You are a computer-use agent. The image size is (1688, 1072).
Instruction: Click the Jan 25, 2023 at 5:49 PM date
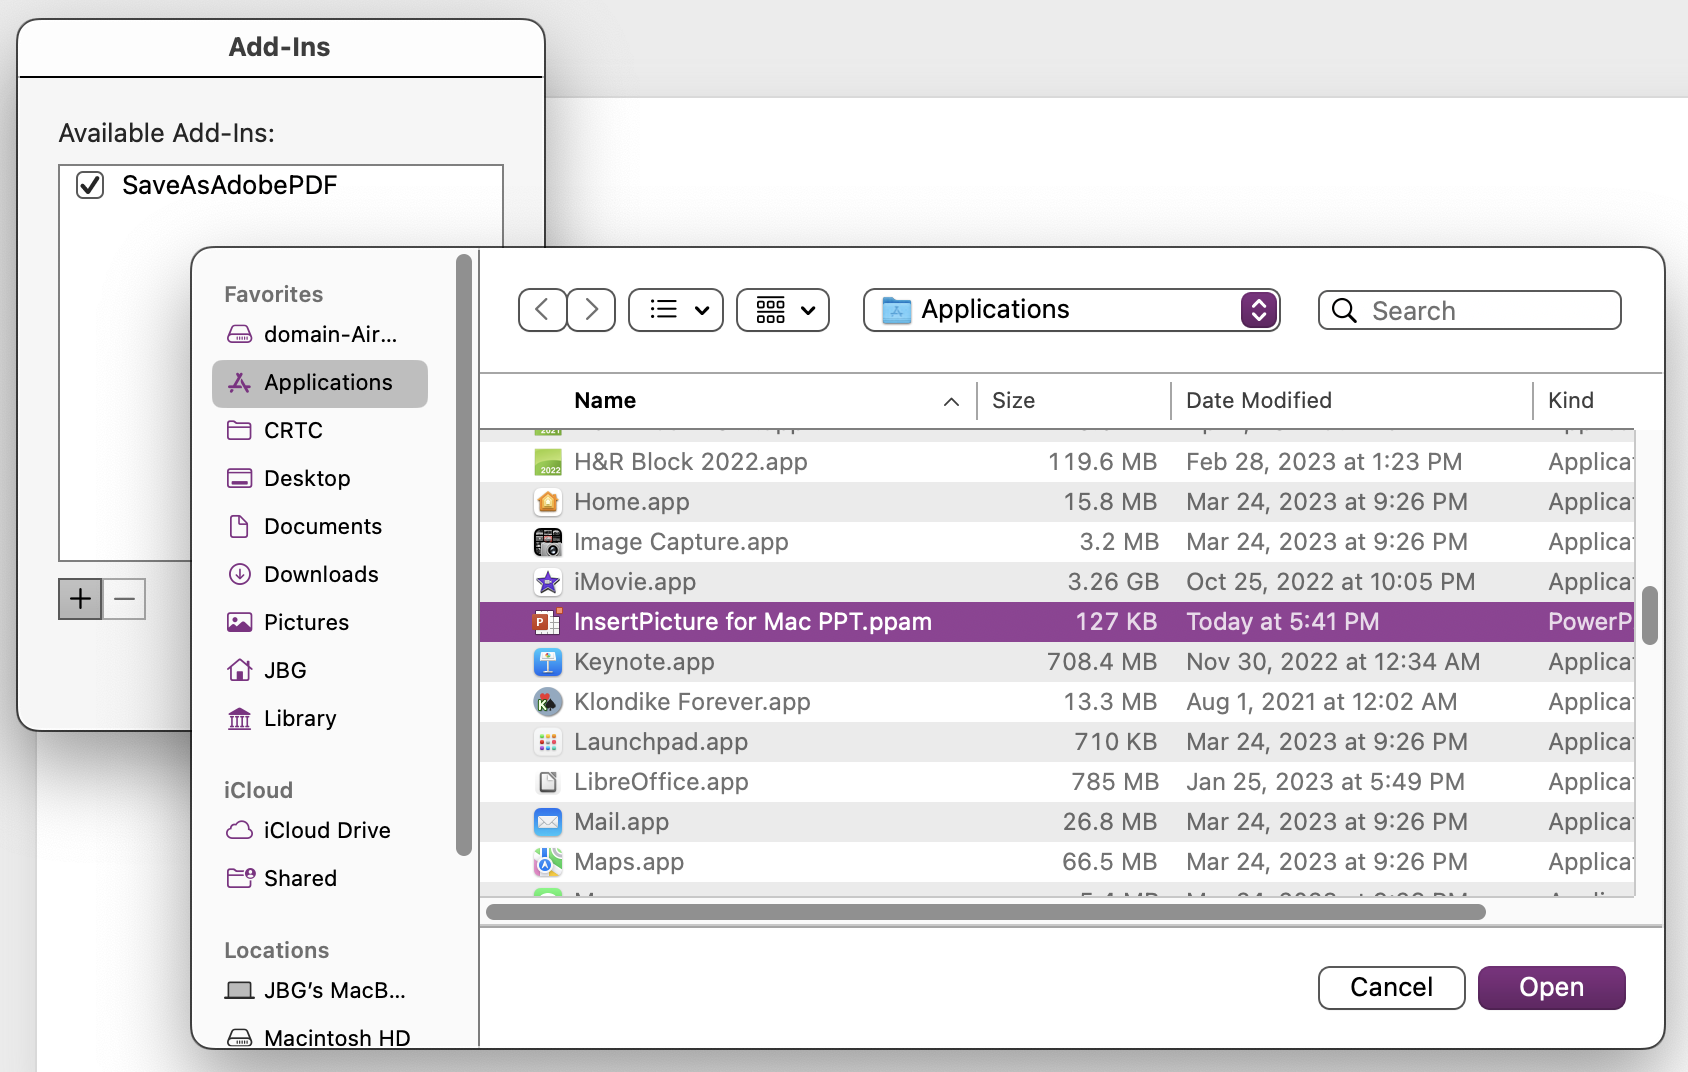(x=1325, y=782)
